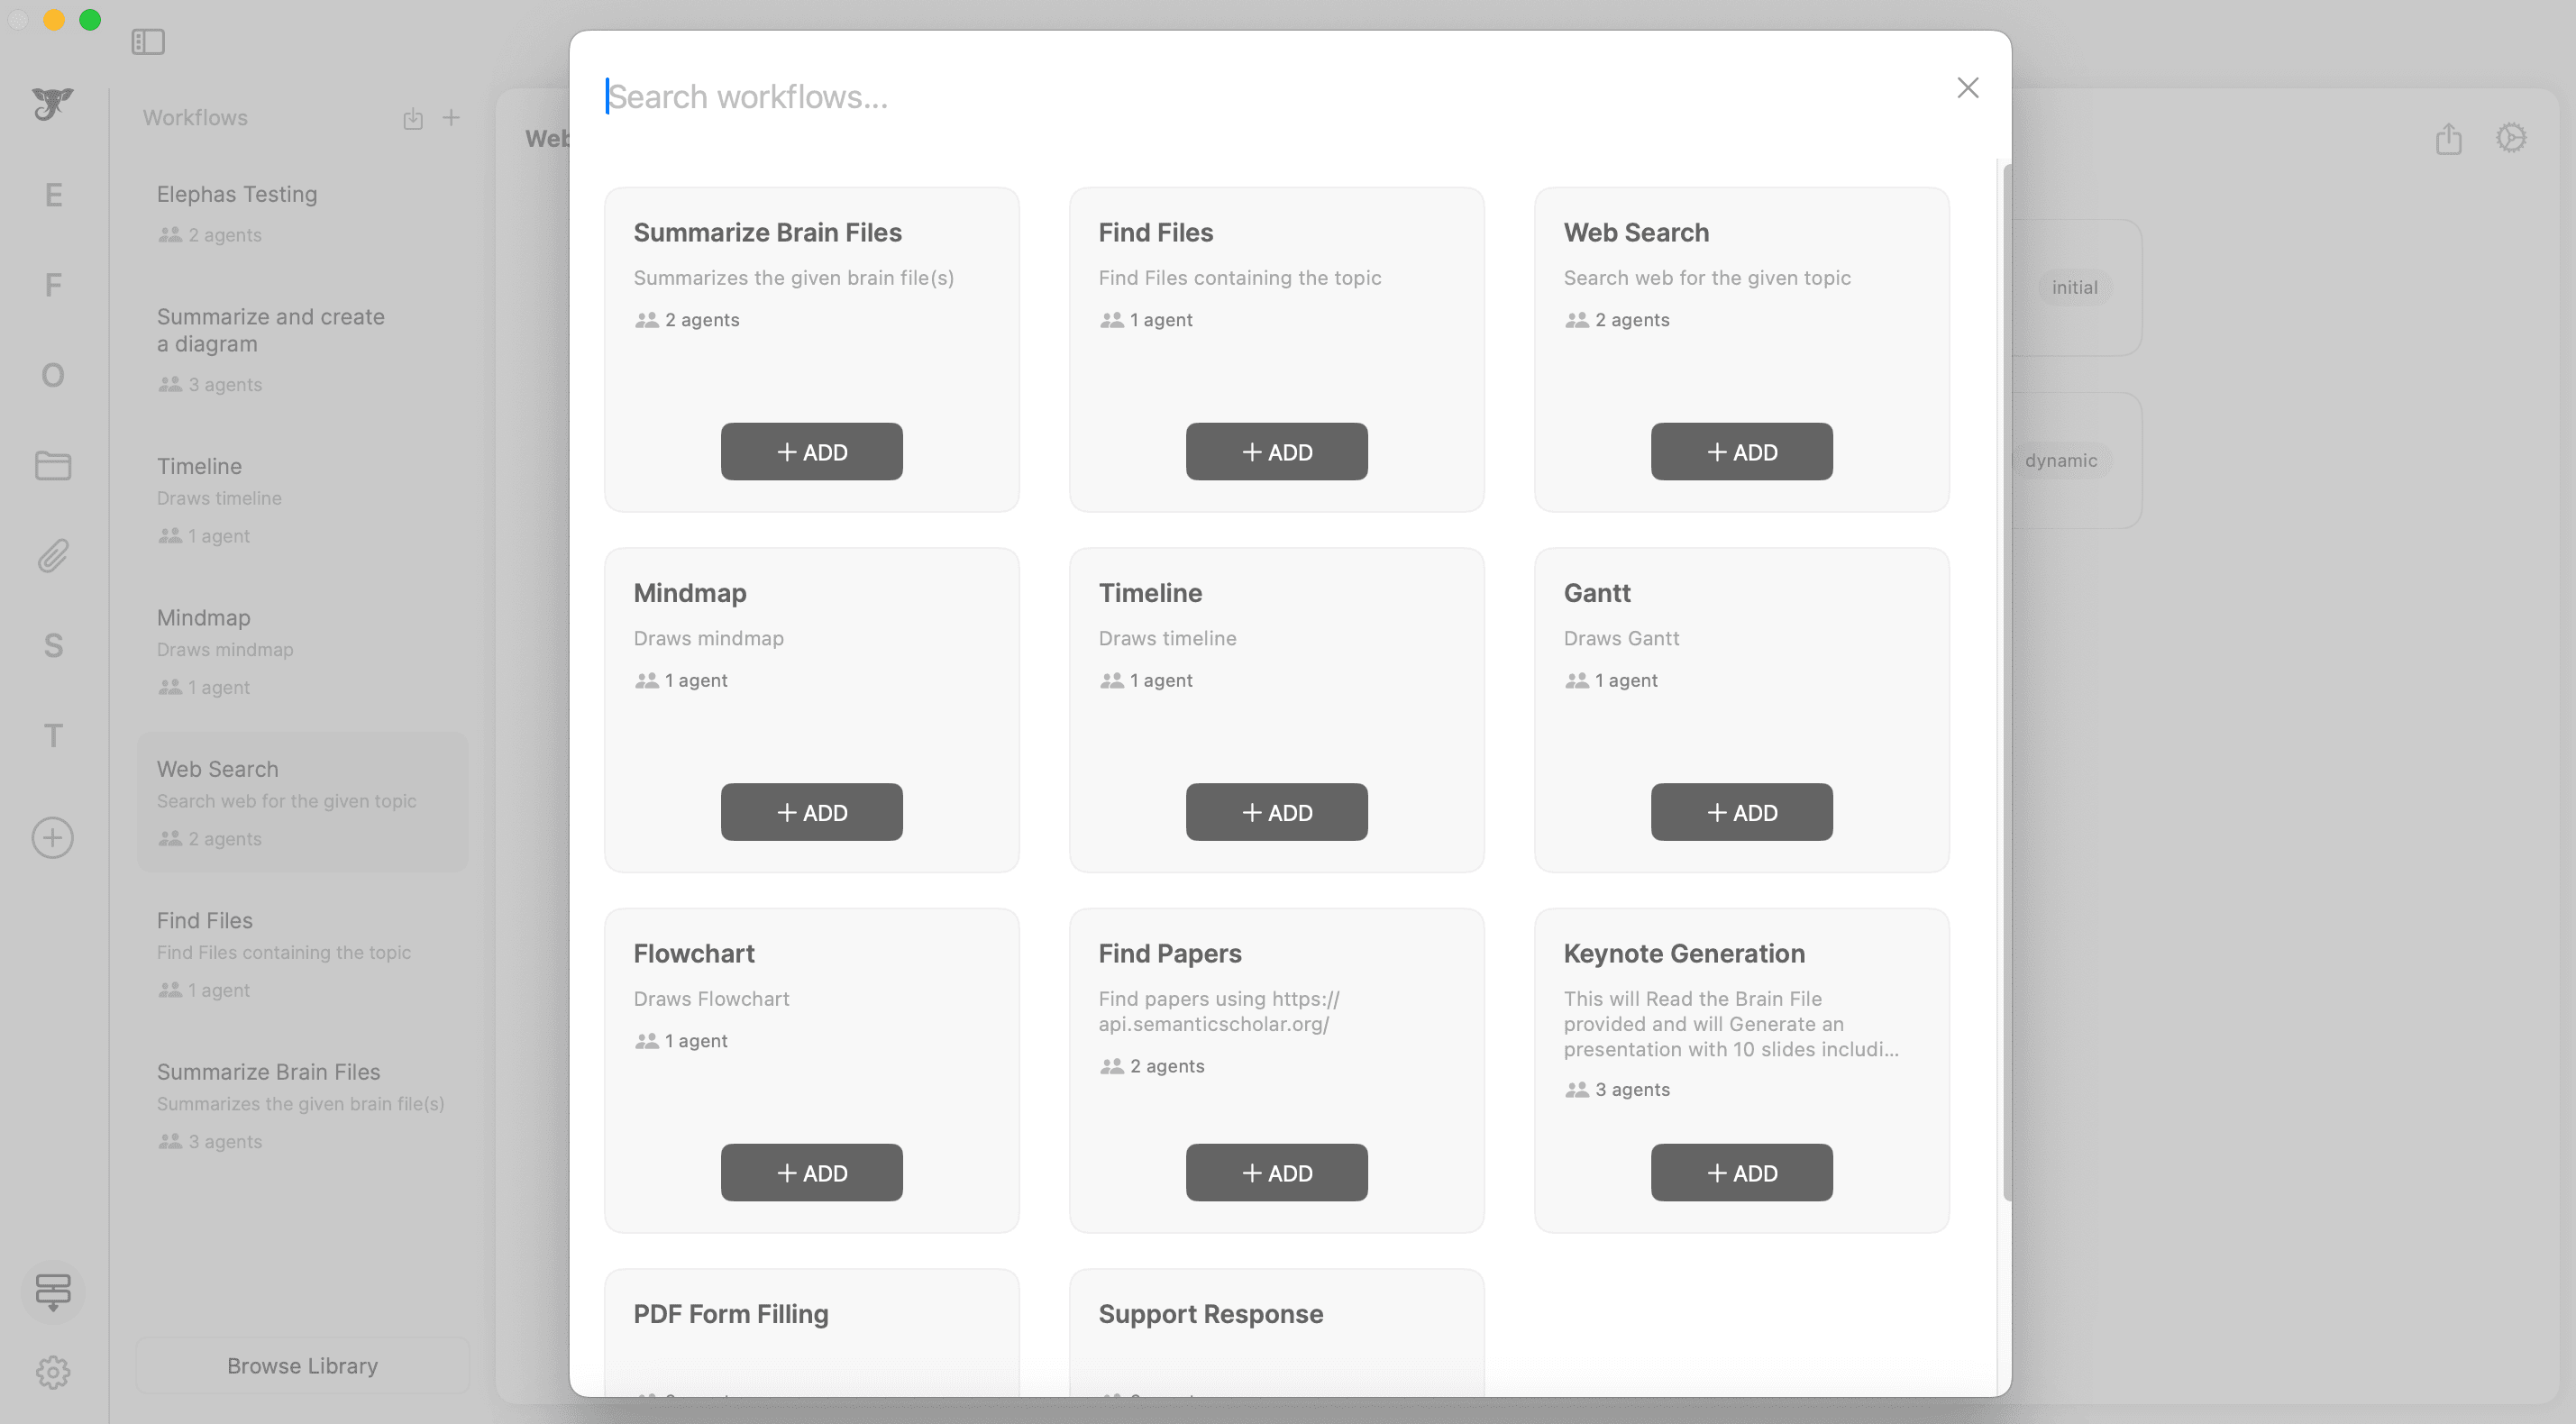Select Timeline workflow in sidebar list
This screenshot has width=2576, height=1424.
[x=302, y=499]
